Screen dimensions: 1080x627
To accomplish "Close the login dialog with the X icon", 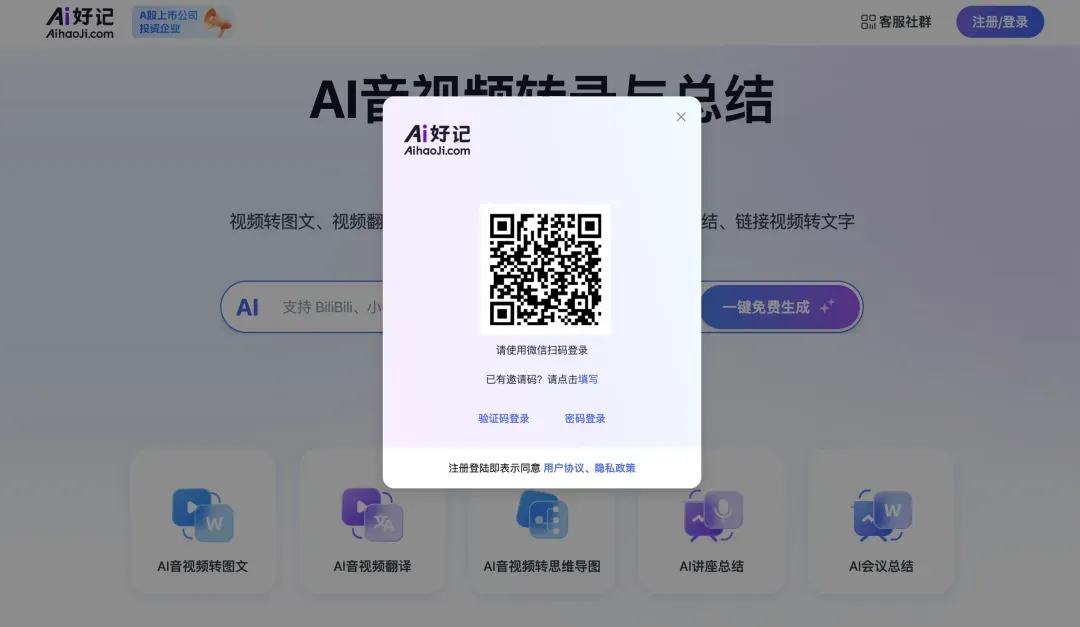I will coord(681,117).
